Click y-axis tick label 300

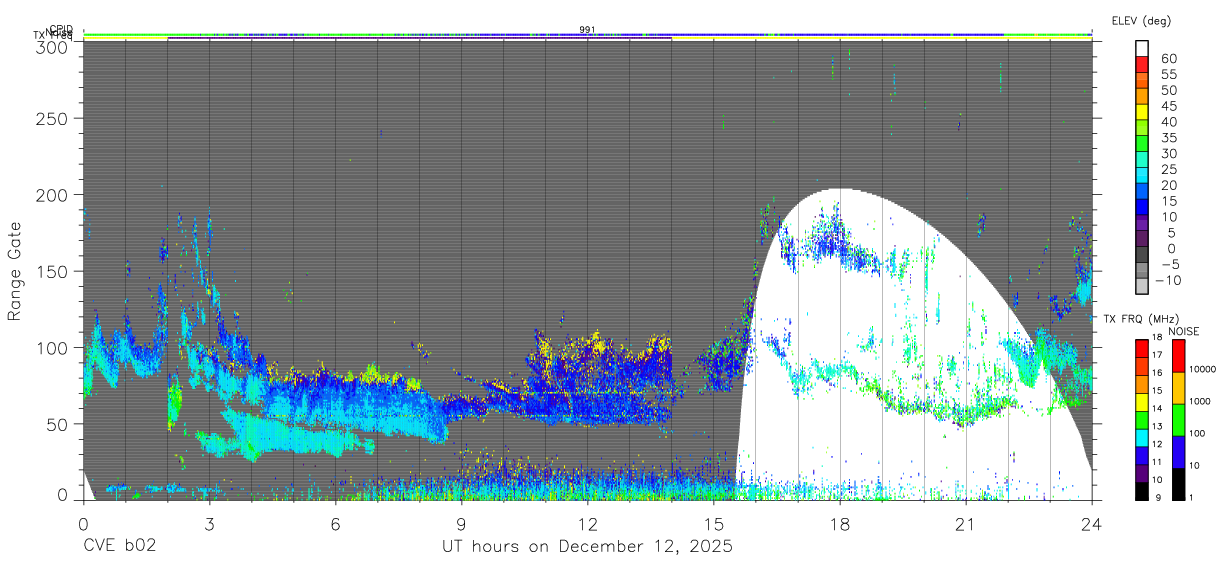tap(54, 47)
